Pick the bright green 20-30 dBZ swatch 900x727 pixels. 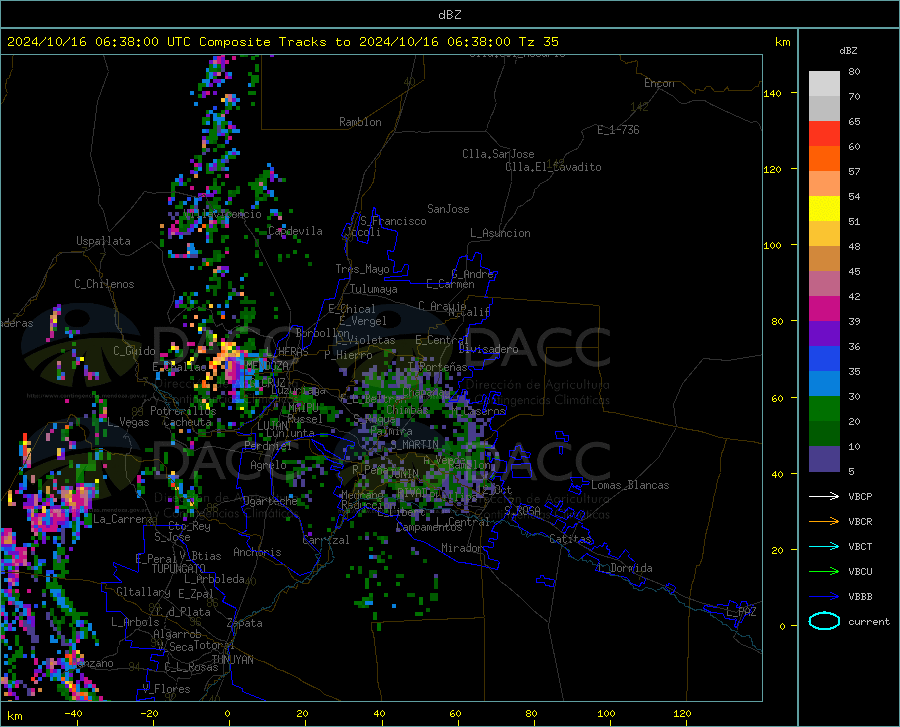pyautogui.click(x=824, y=409)
